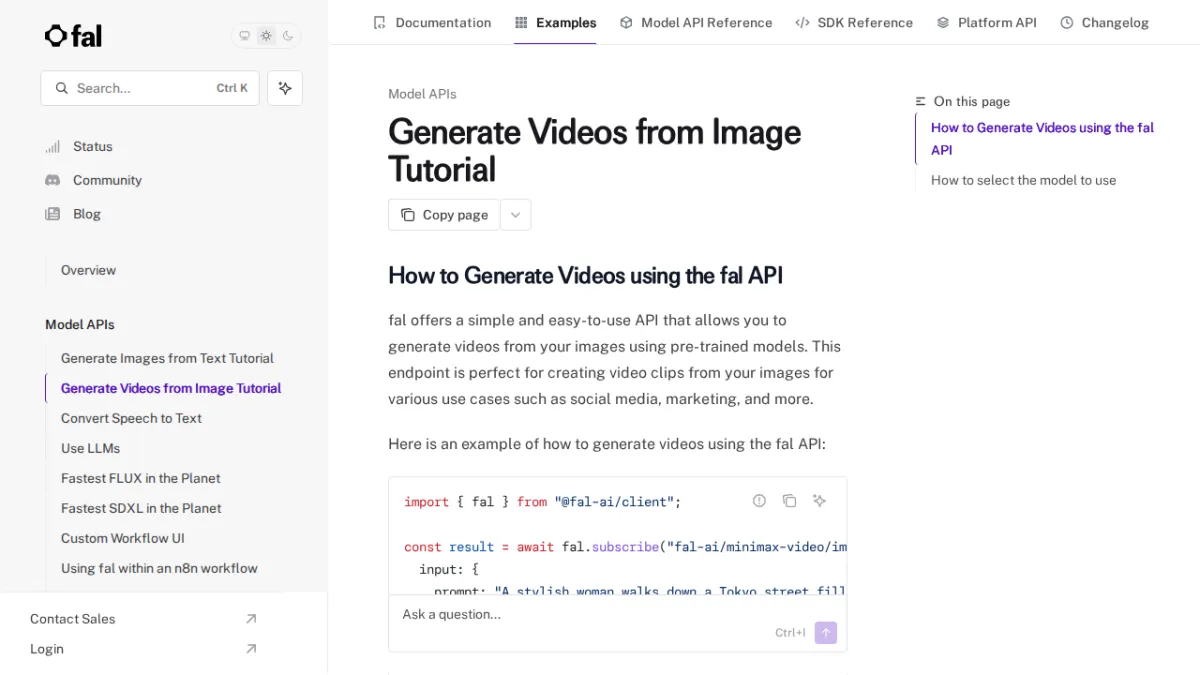This screenshot has height=675, width=1200.
Task: Switch to the Examples tab
Action: (555, 22)
